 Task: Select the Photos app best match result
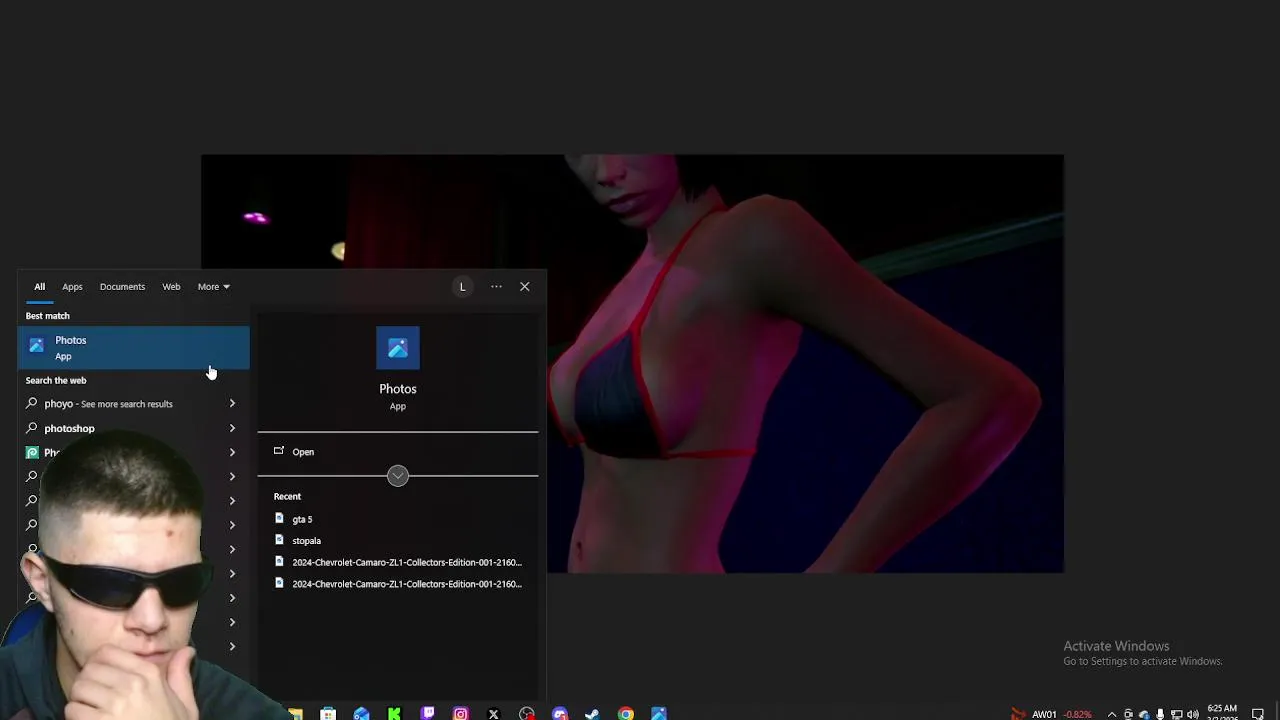tap(133, 348)
